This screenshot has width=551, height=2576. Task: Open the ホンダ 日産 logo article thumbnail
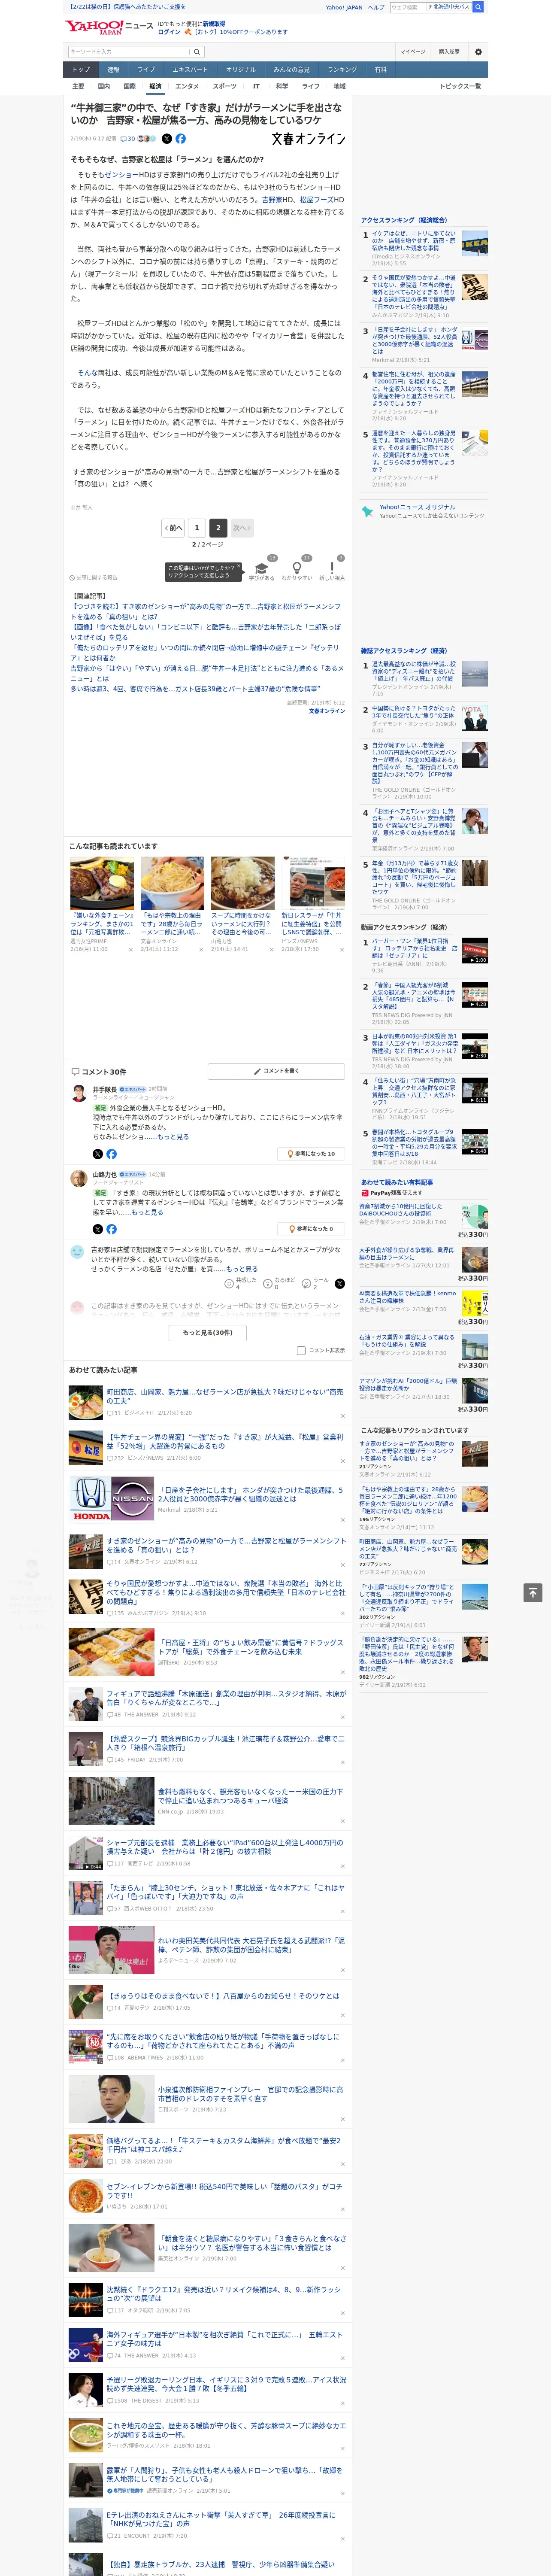(111, 1498)
